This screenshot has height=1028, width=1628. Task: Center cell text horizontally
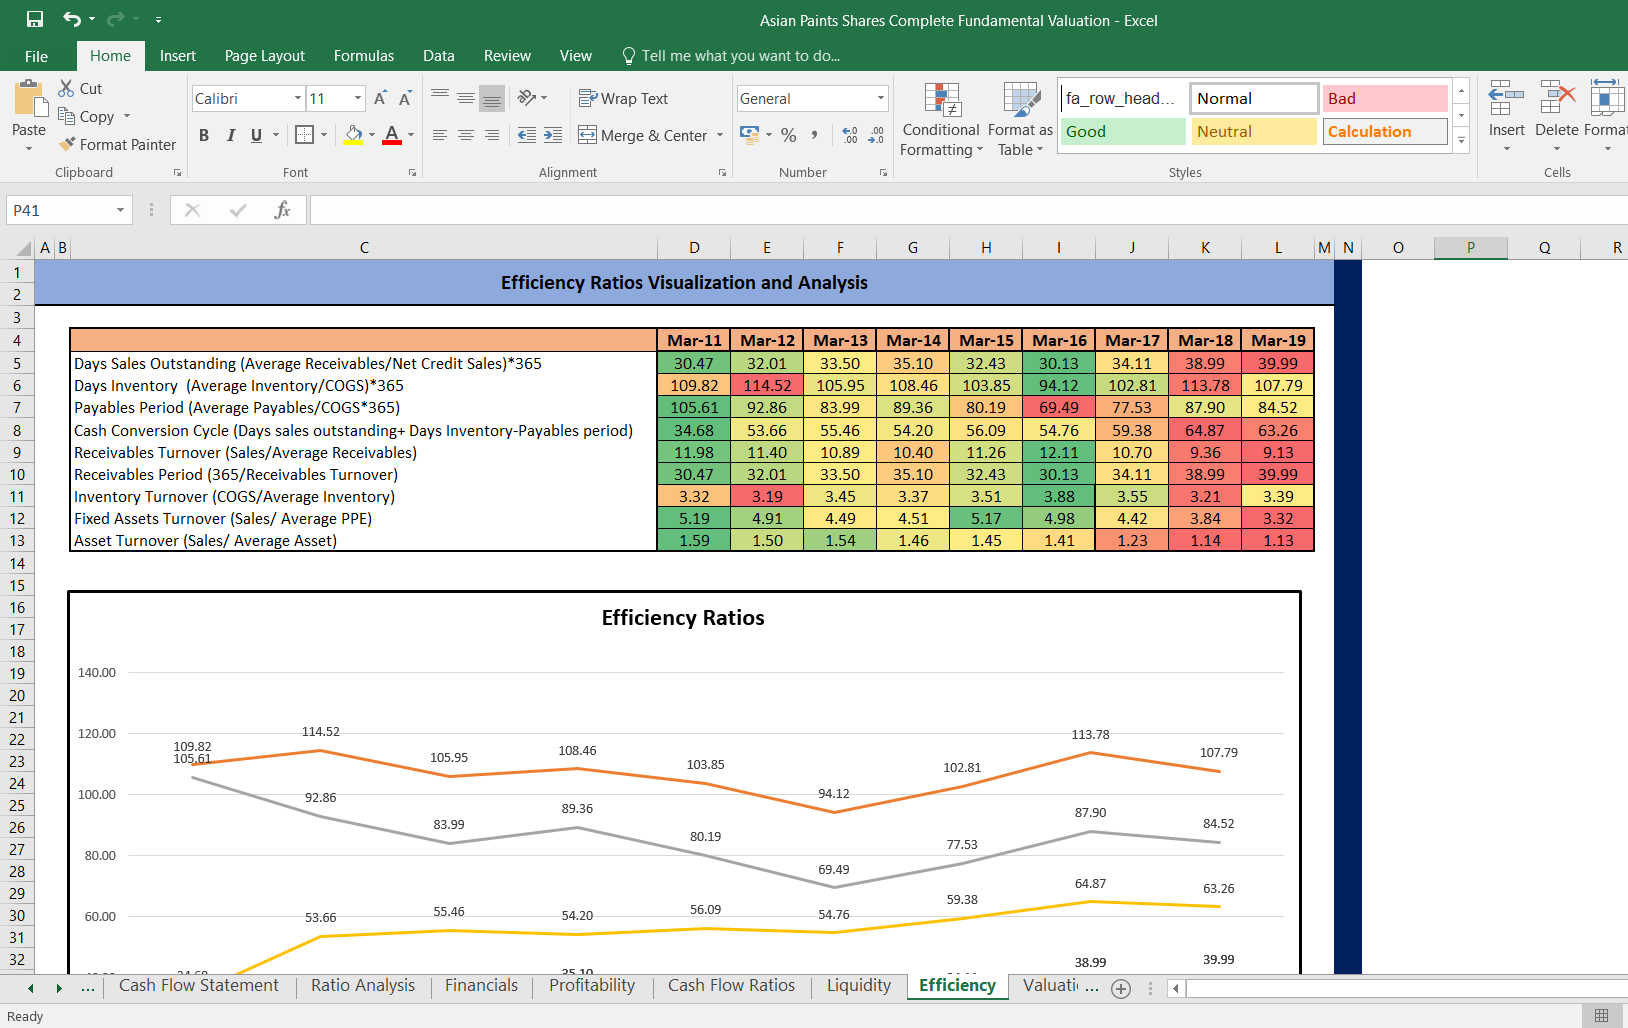coord(466,135)
